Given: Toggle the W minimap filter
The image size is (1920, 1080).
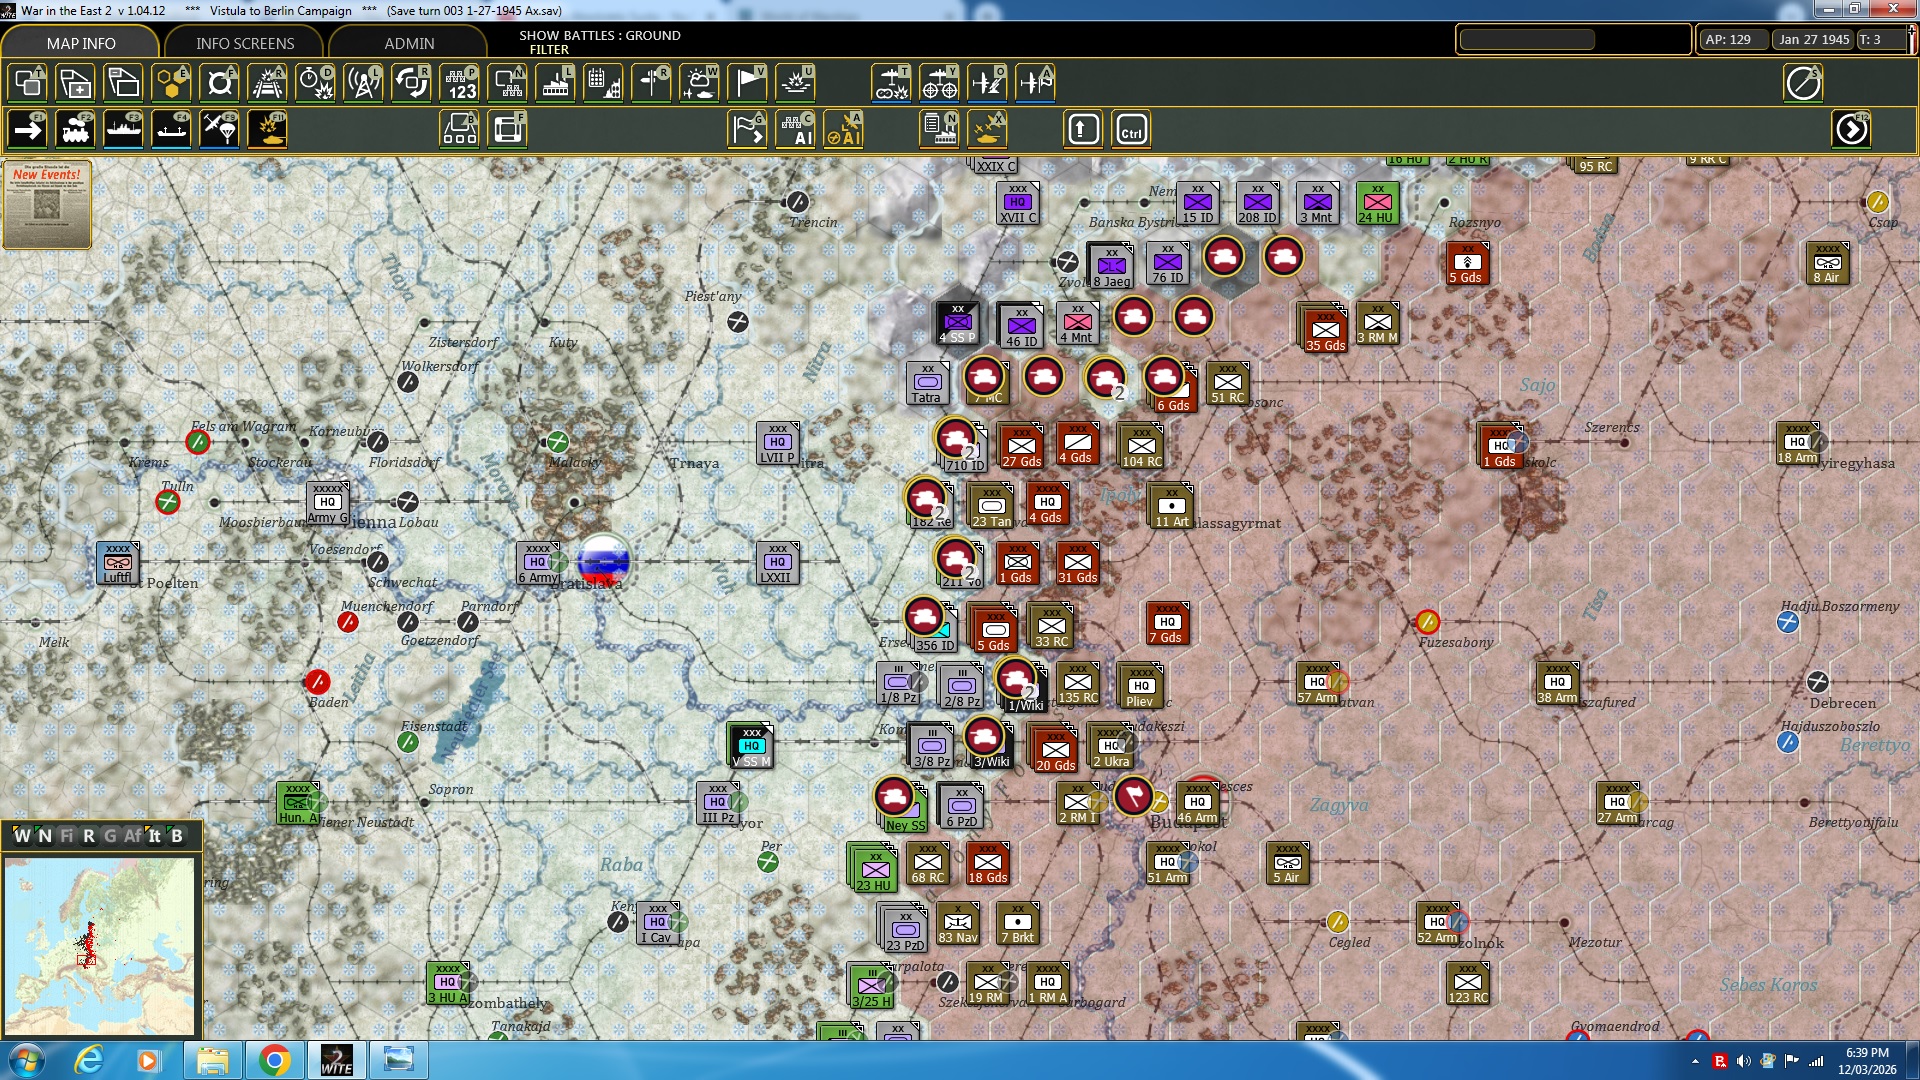Looking at the screenshot, I should pyautogui.click(x=22, y=836).
